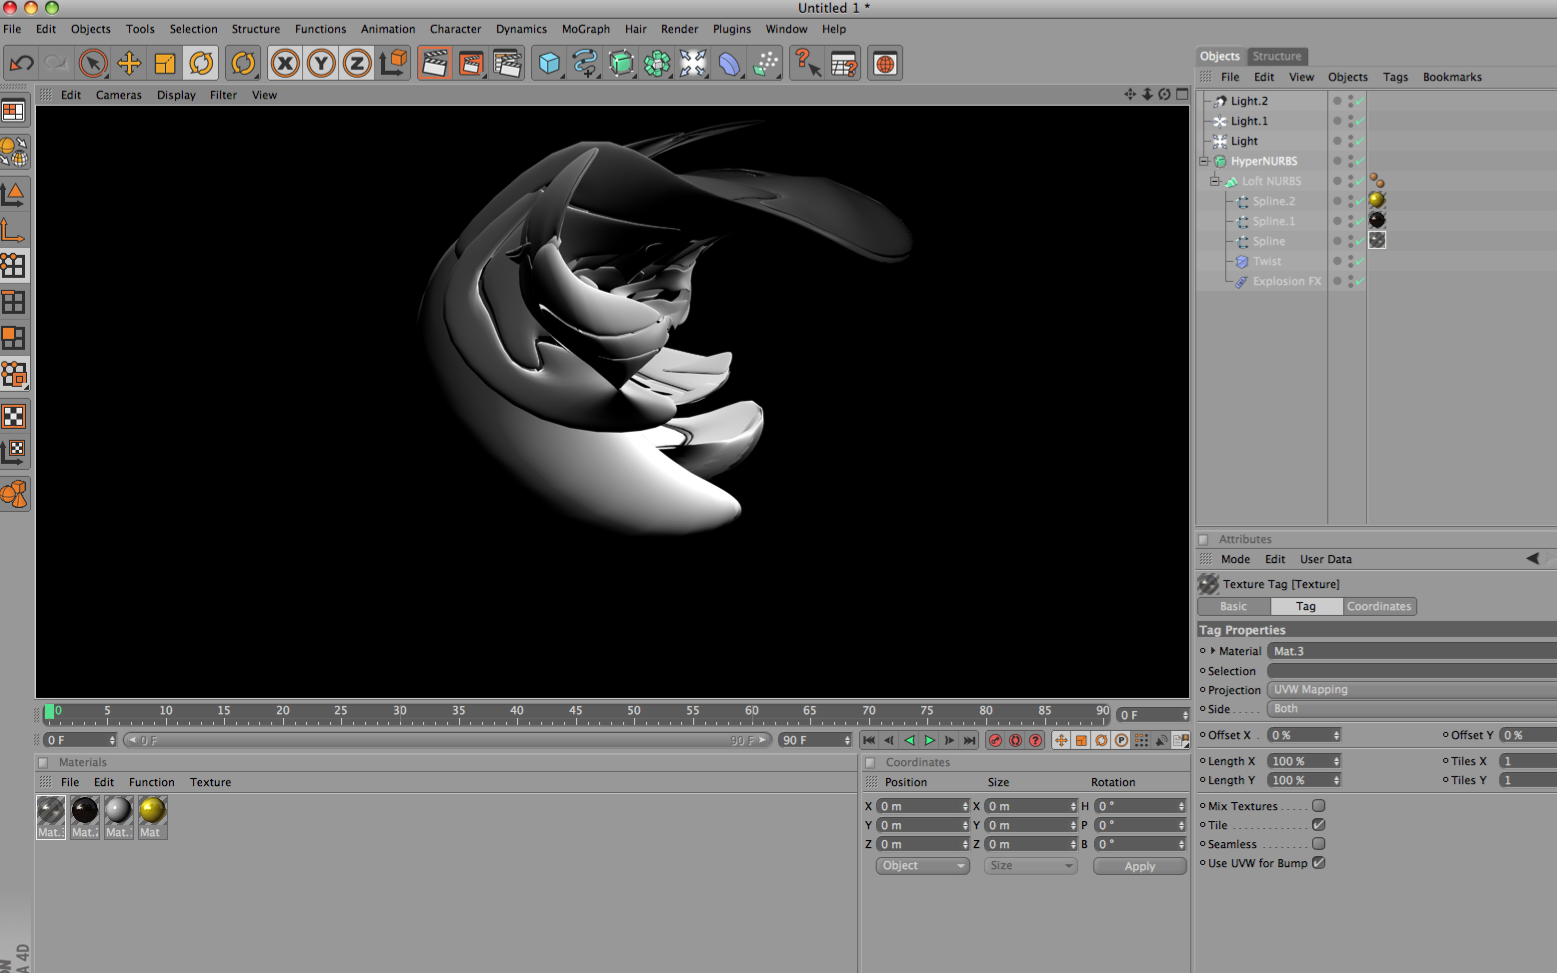Select the Use Texture tool
The width and height of the screenshot is (1557, 973).
click(x=13, y=416)
